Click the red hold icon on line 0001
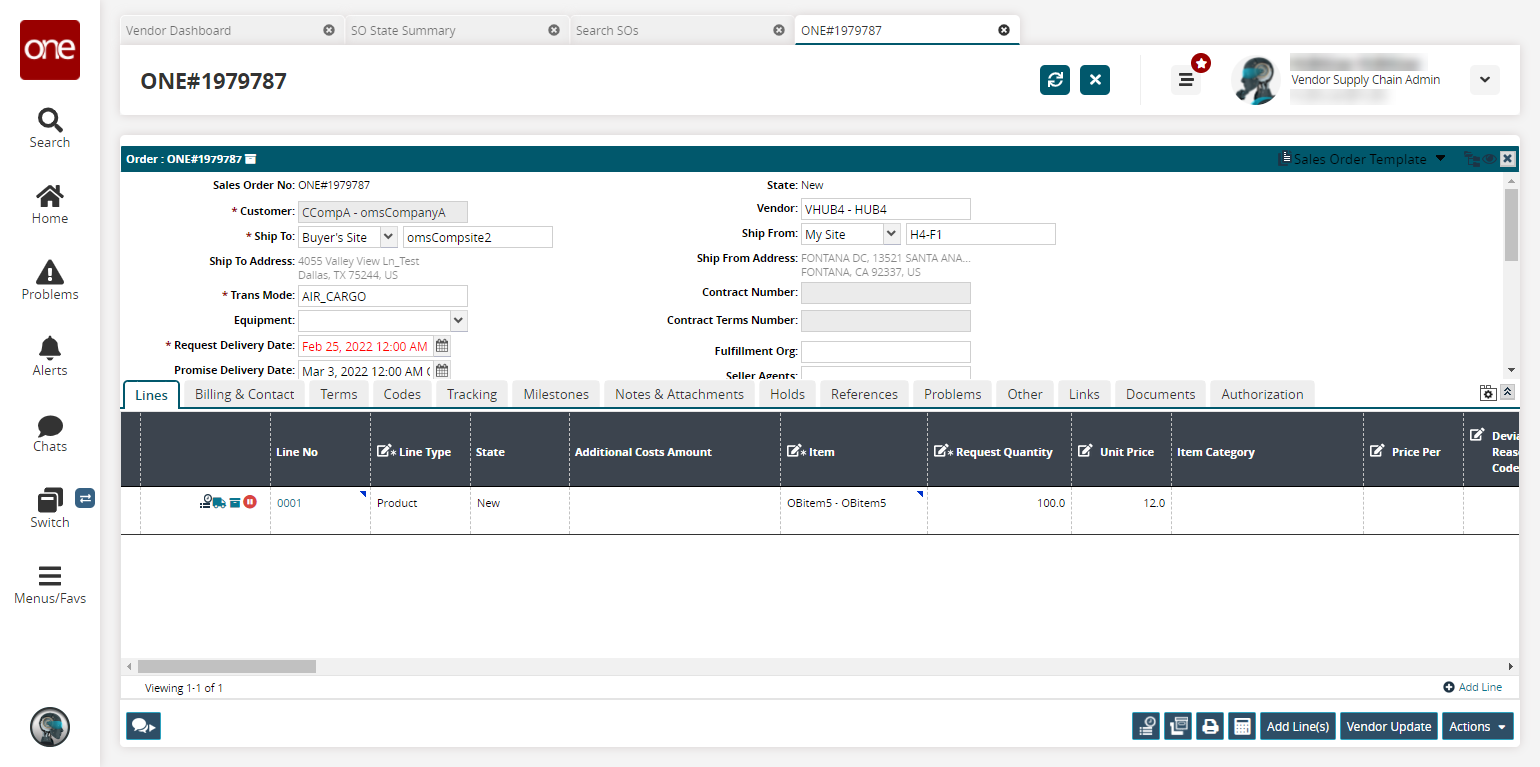Image resolution: width=1540 pixels, height=767 pixels. coord(250,502)
